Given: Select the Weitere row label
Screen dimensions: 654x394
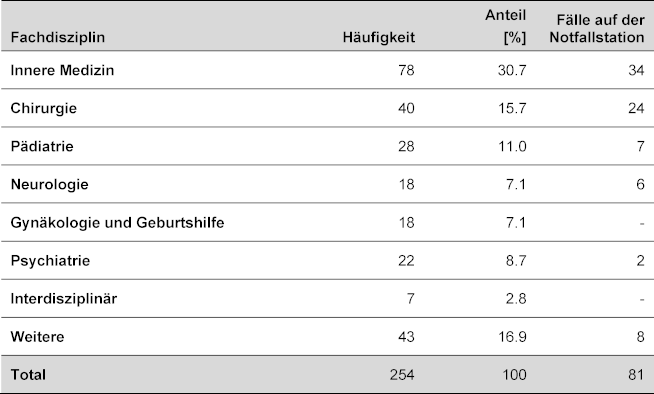Looking at the screenshot, I should pyautogui.click(x=38, y=337).
